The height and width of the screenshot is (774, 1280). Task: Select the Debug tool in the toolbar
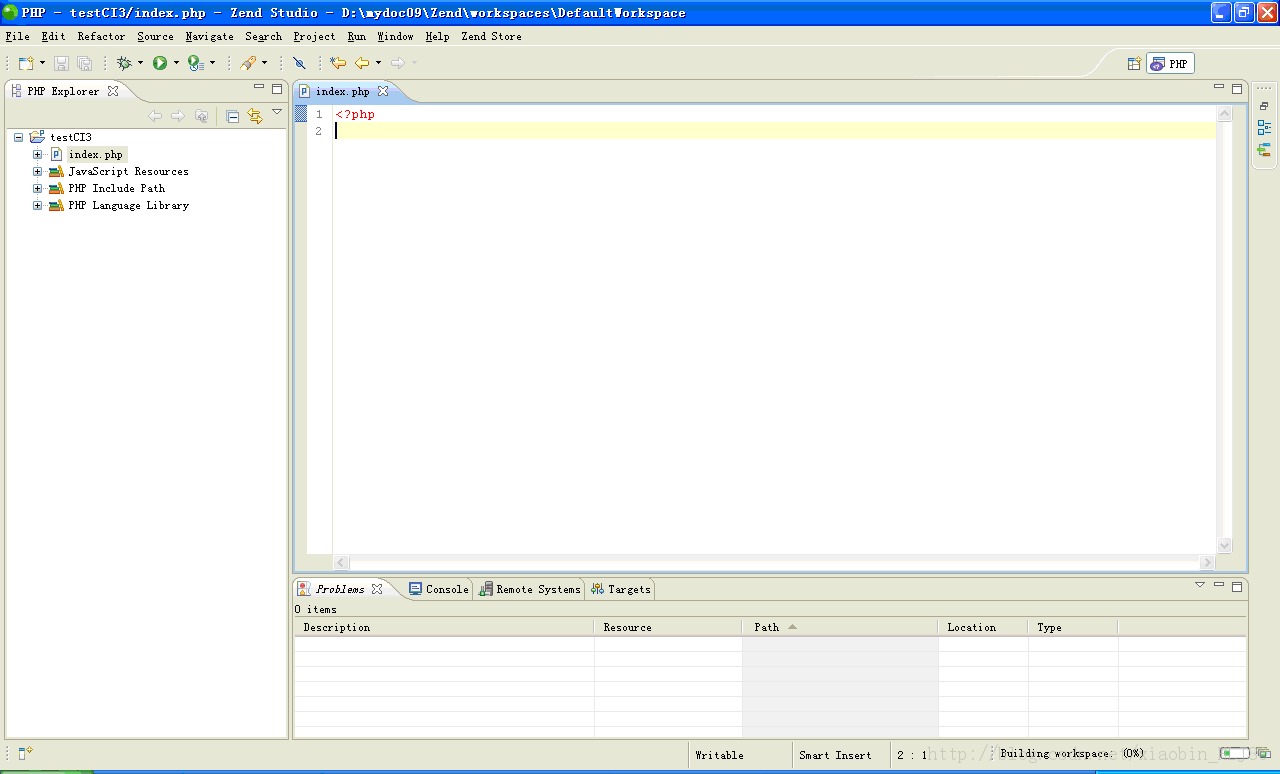click(x=122, y=62)
